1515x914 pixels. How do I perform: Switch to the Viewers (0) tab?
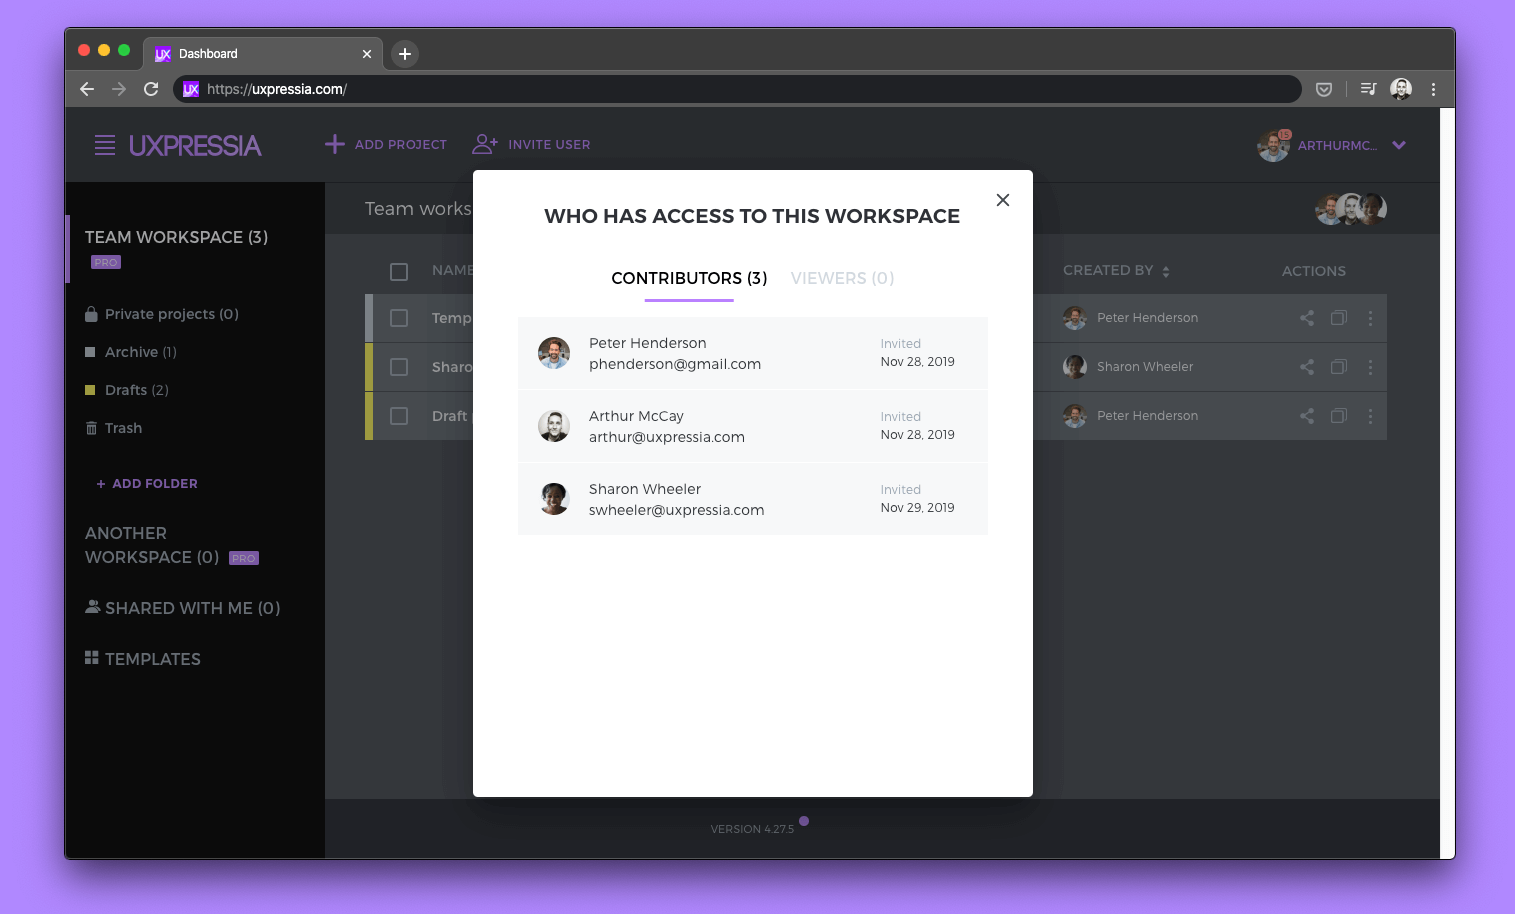tap(842, 278)
